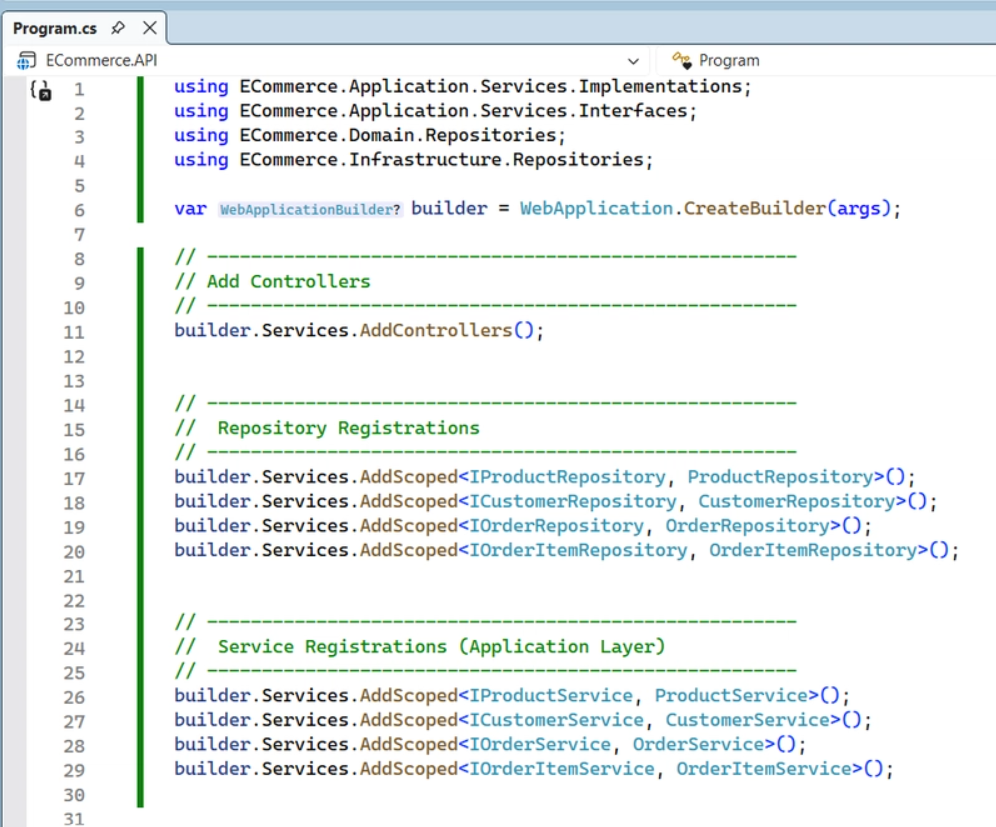Click the ECommerce.API project icon
Screen dimensions: 996x827
[x=25, y=60]
